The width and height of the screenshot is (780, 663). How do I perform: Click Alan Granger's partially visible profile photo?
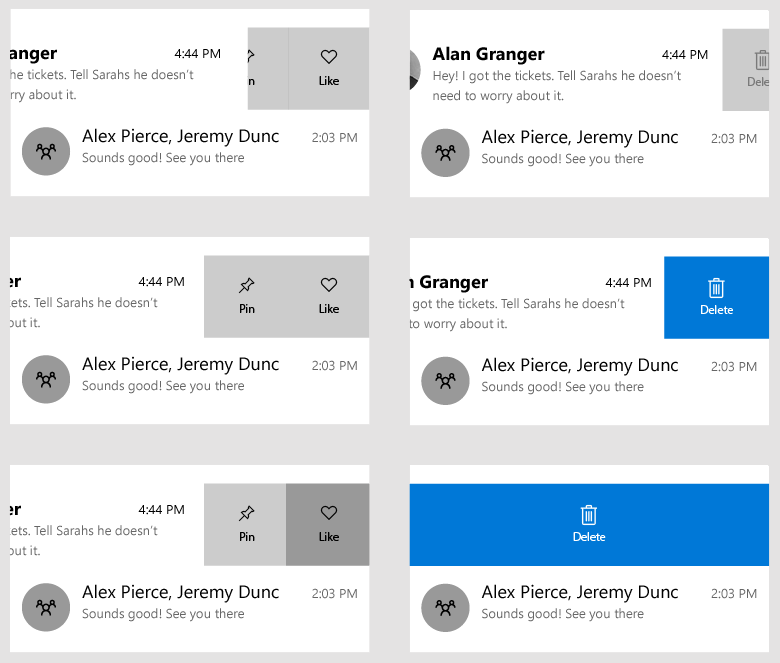point(415,70)
